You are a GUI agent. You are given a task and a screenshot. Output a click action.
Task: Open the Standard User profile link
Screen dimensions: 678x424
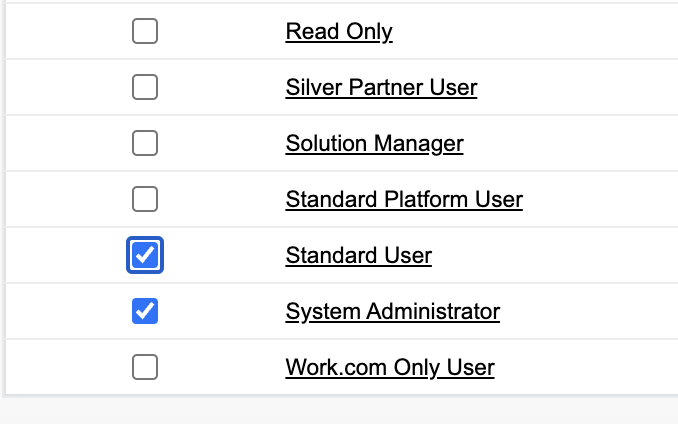click(x=358, y=256)
